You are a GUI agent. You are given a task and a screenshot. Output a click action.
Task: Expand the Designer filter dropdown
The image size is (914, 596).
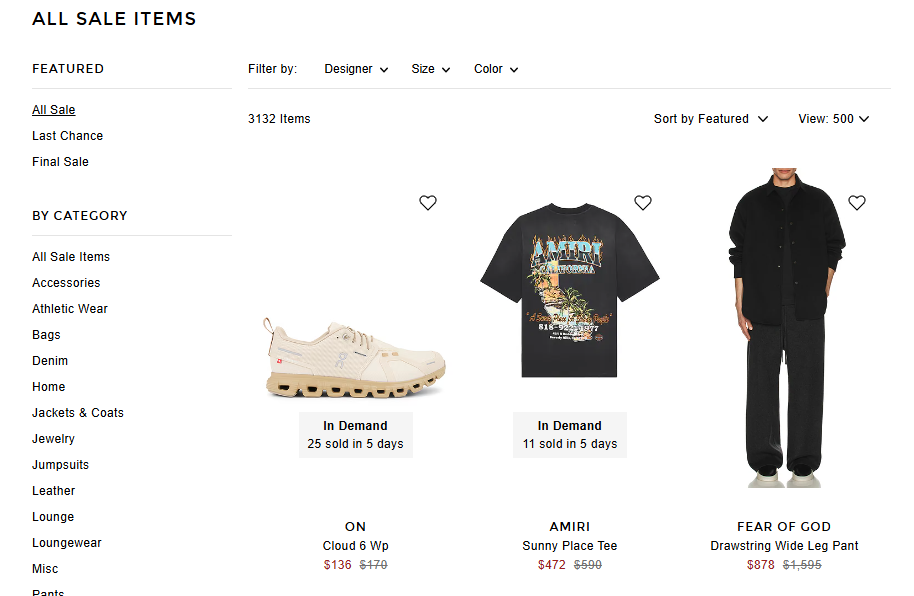356,69
